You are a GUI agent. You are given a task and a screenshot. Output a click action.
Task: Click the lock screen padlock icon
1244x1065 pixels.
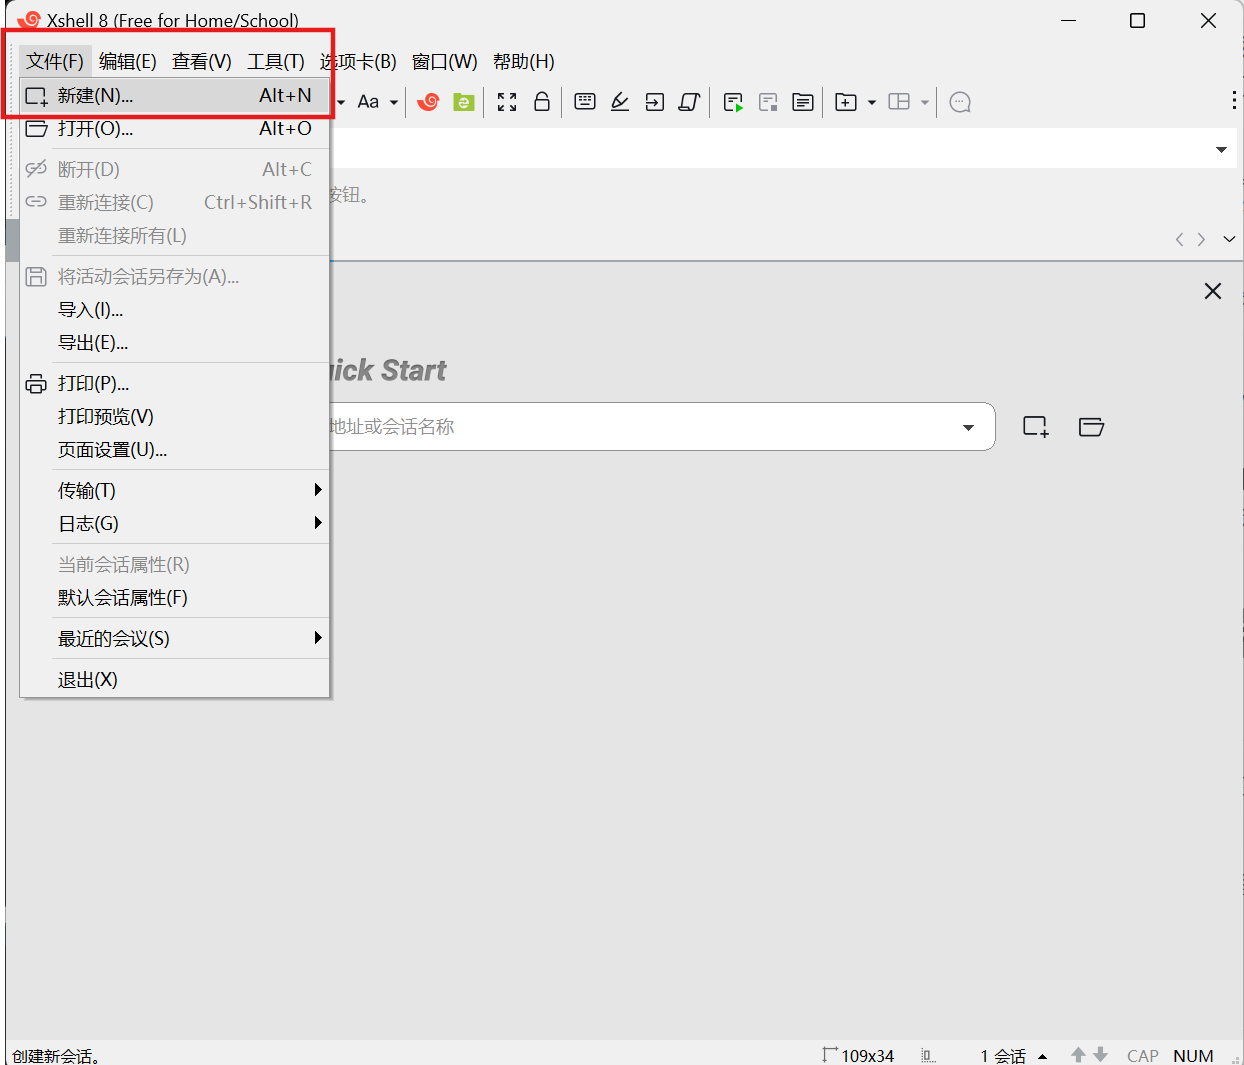click(x=542, y=102)
